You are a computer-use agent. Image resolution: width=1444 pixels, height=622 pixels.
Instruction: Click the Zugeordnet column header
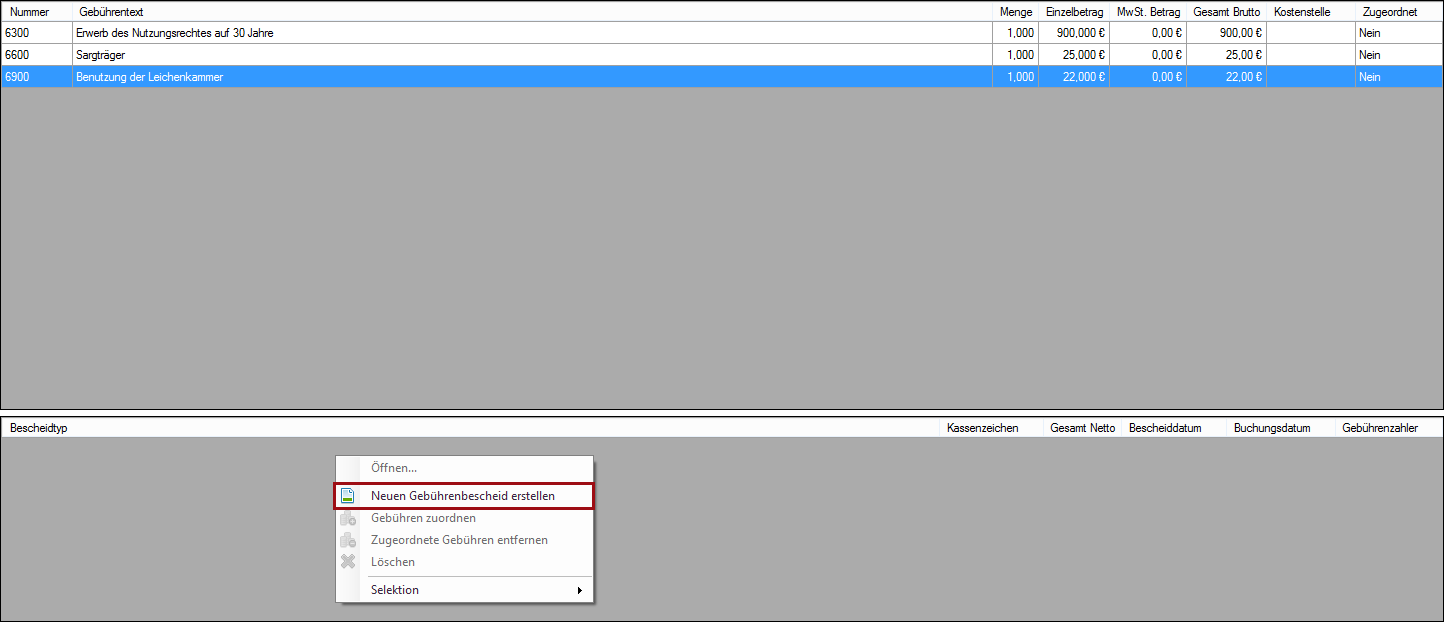[1389, 12]
